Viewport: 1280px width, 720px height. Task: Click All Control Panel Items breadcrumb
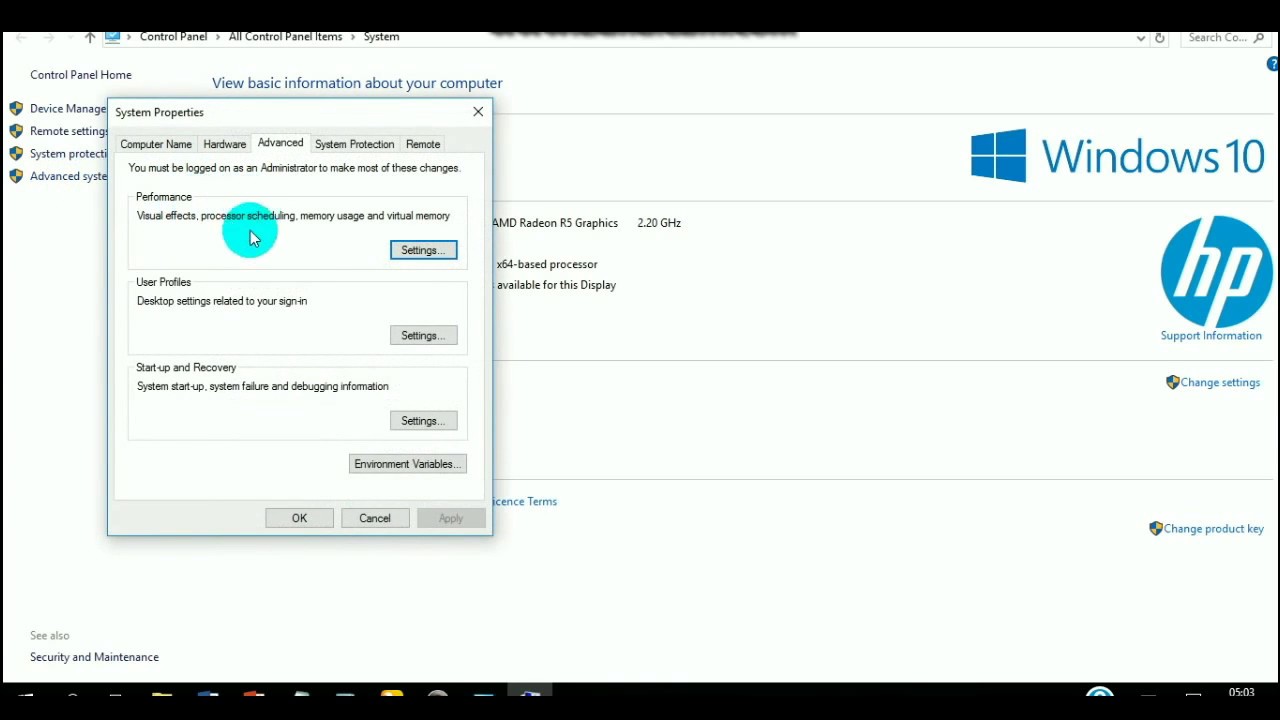click(x=286, y=37)
